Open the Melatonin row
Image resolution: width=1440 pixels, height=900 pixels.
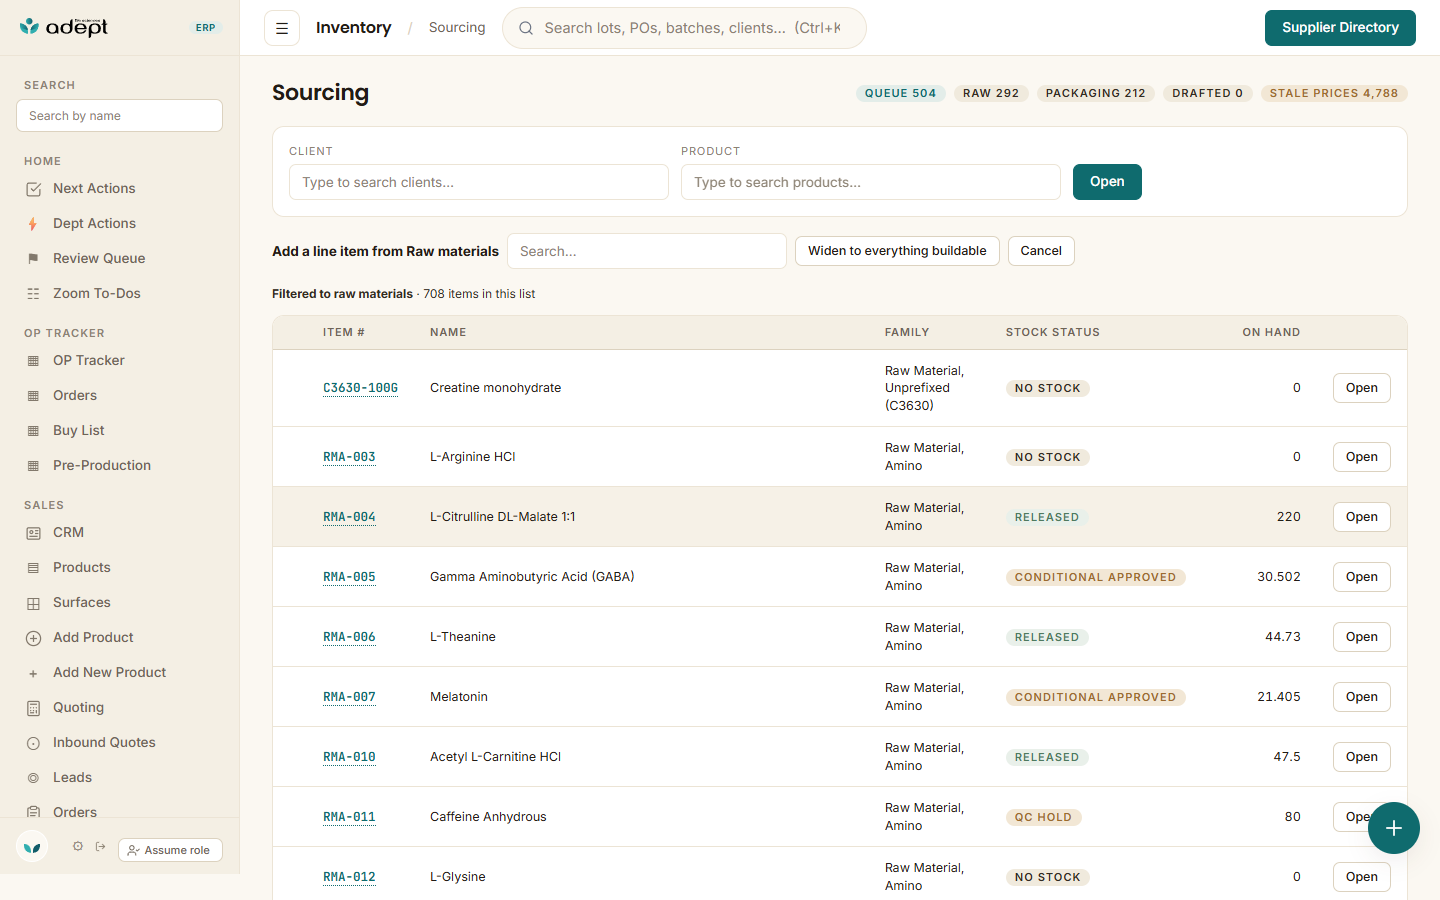[1362, 697]
